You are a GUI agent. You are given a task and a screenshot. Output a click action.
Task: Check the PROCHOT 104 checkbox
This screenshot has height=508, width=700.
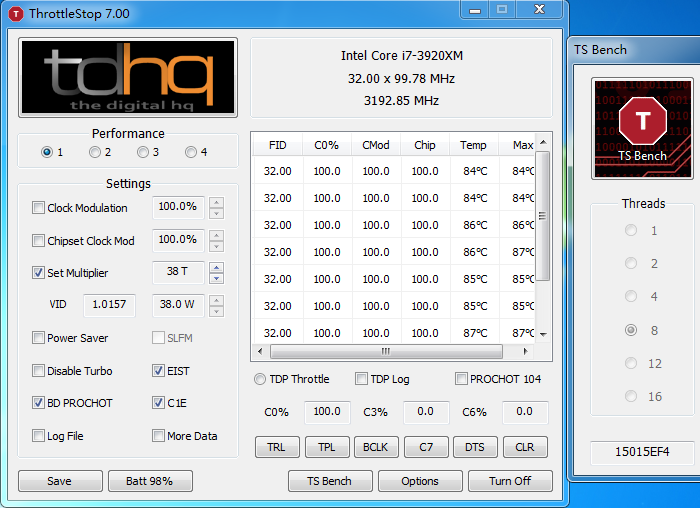(461, 379)
